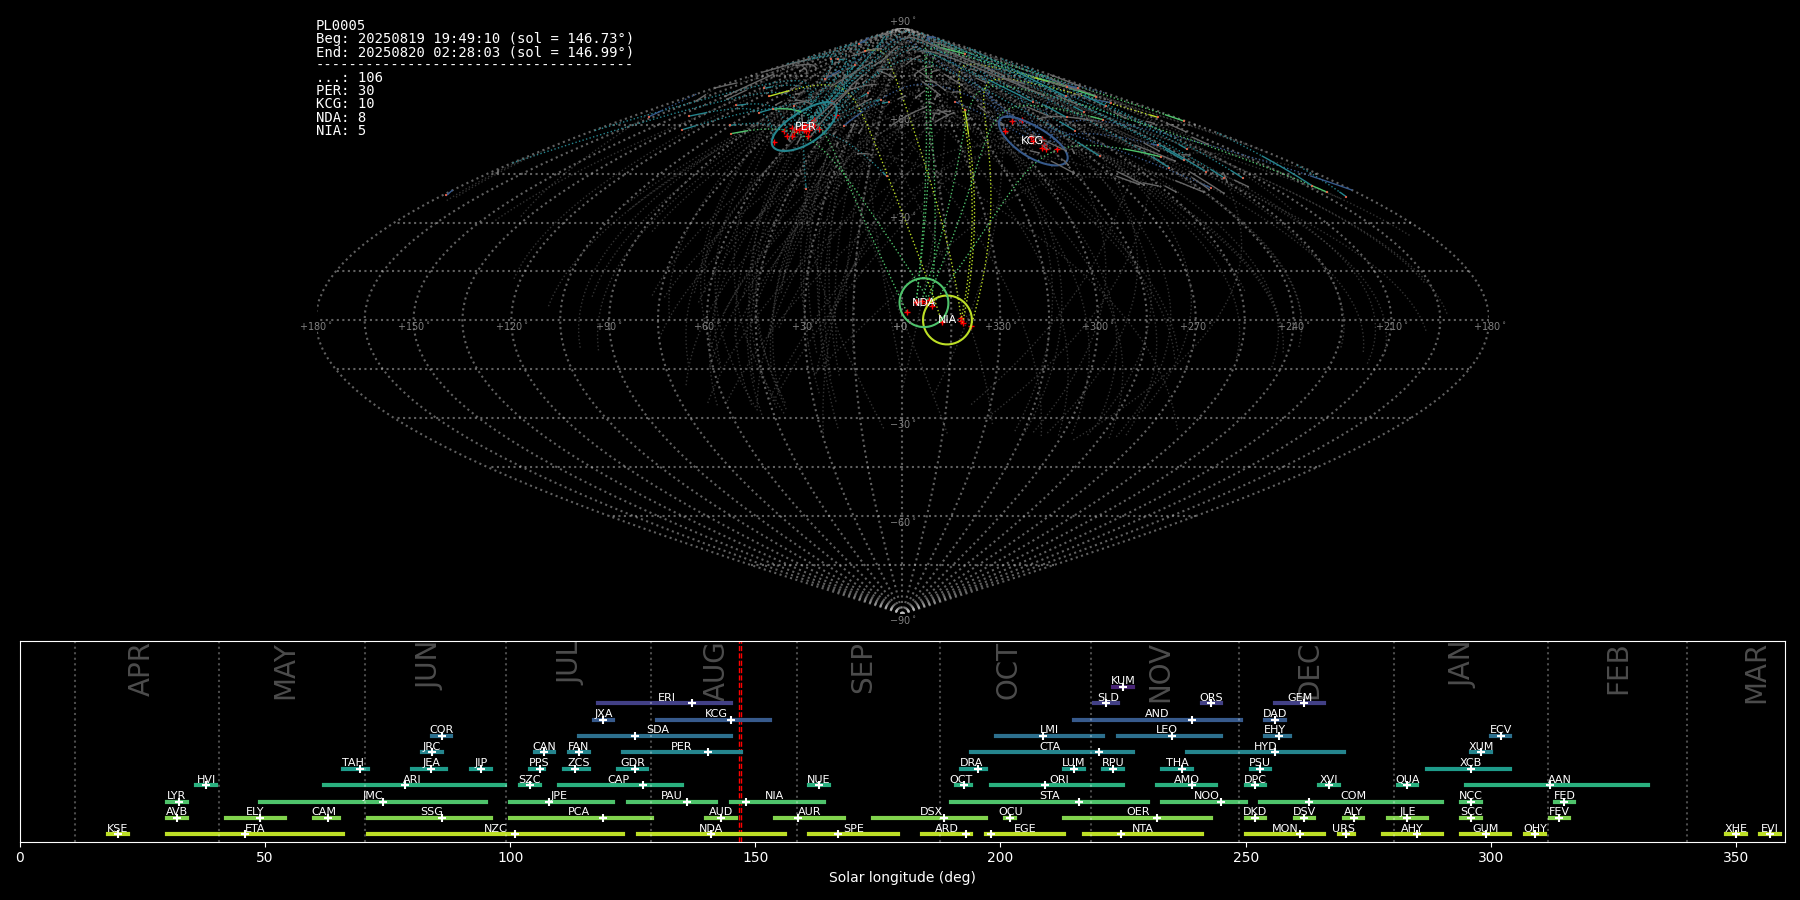Click the NIA radiant label on sky map
This screenshot has height=900, width=1800.
point(946,320)
